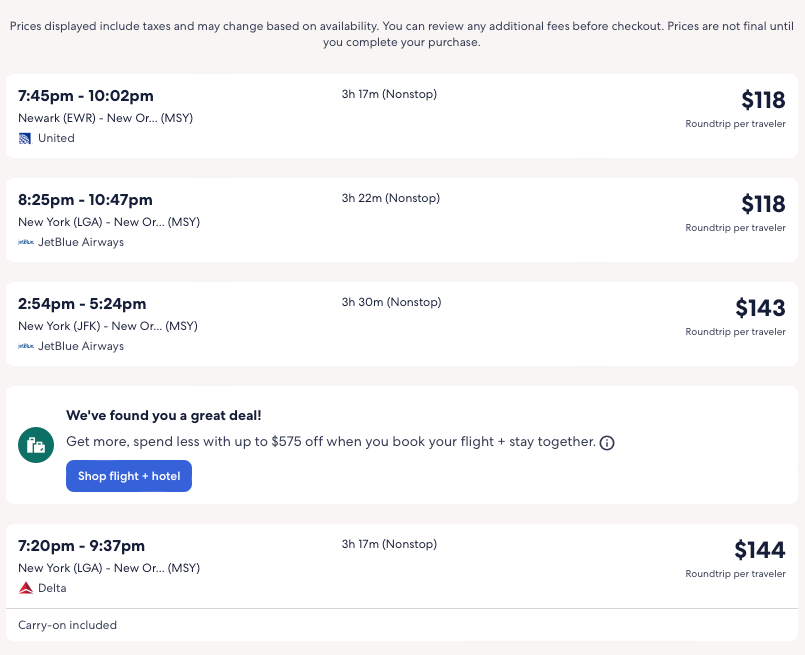The height and width of the screenshot is (655, 805).
Task: Click Newark (EWR) - New Or... (MSY) route
Action: [106, 118]
